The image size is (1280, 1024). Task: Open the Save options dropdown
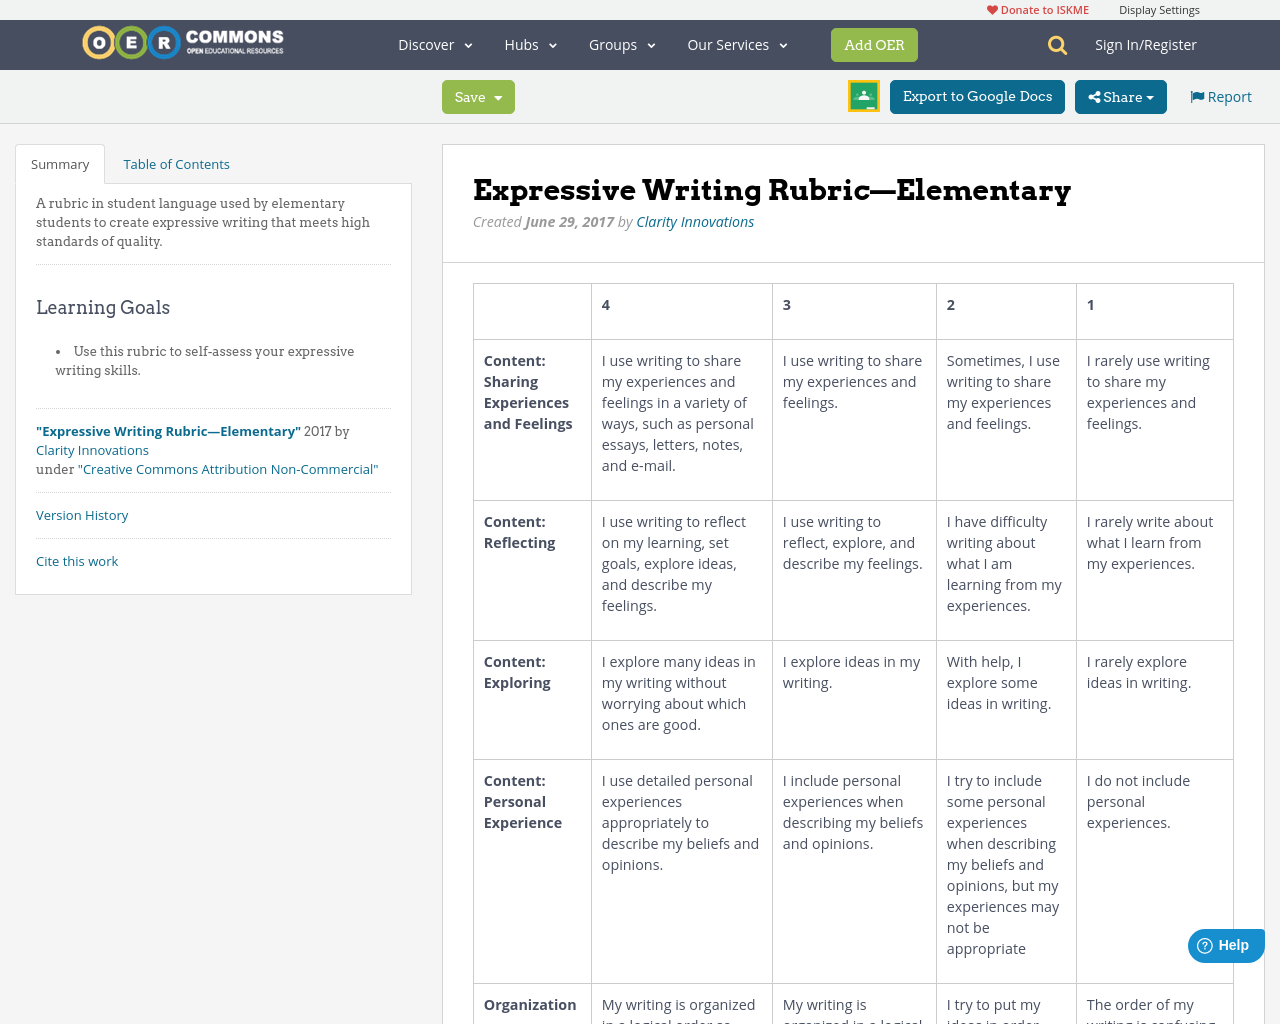497,97
